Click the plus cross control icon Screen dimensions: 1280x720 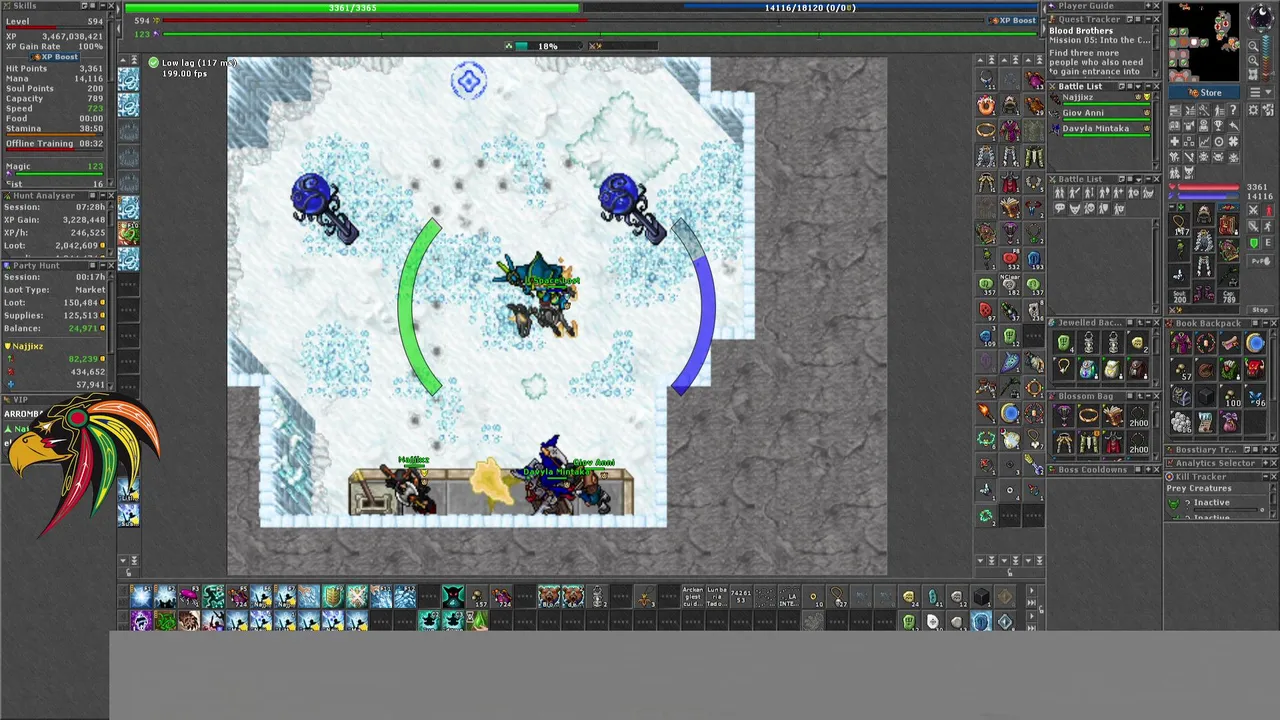[x=1174, y=142]
